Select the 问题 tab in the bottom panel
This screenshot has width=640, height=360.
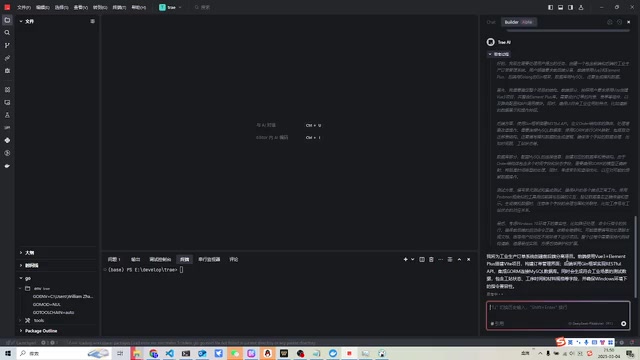[x=114, y=259]
